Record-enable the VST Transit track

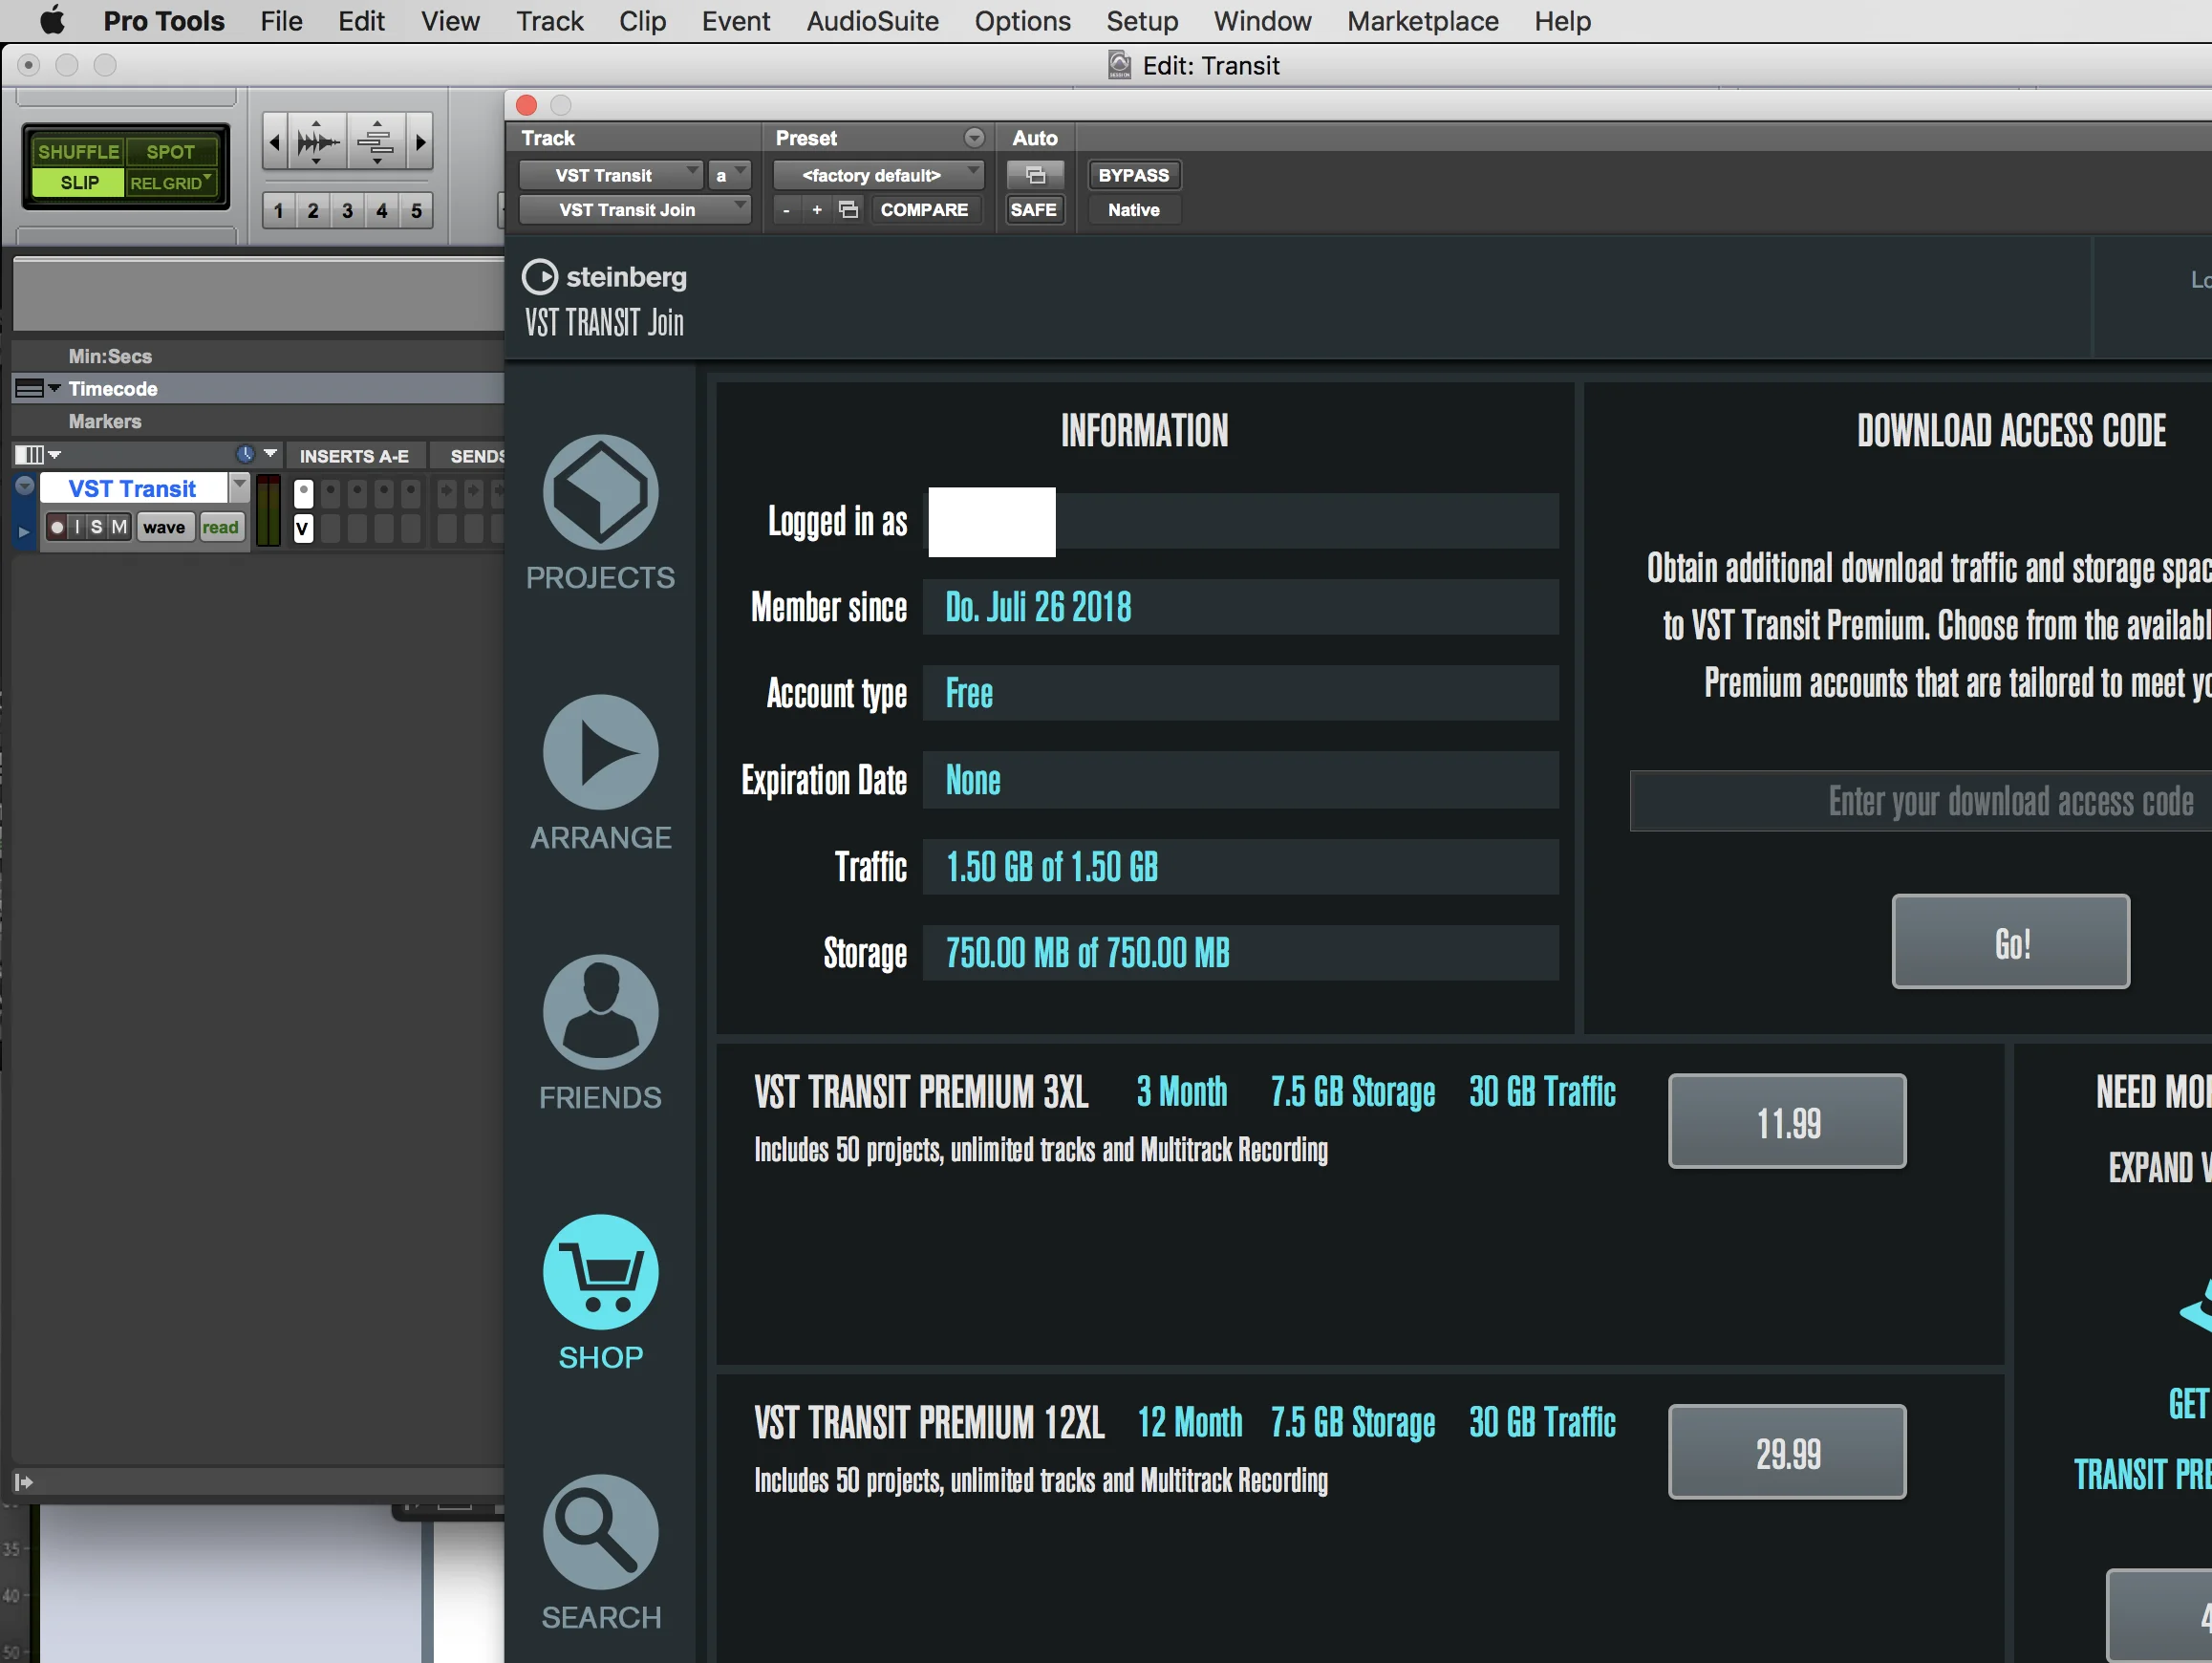pos(57,527)
